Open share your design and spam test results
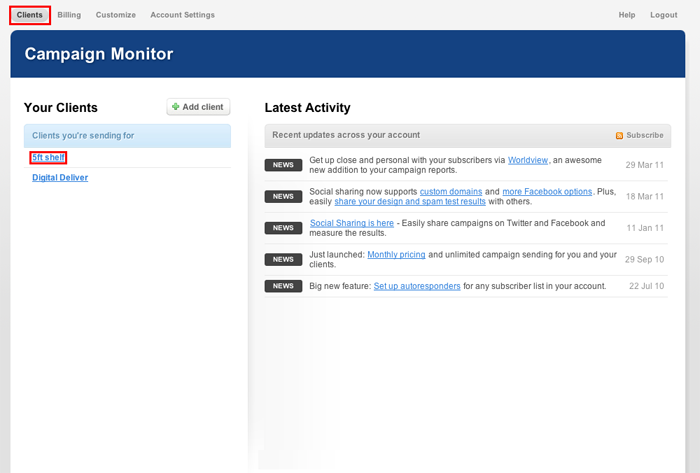Viewport: 700px width, 473px height. tap(410, 202)
